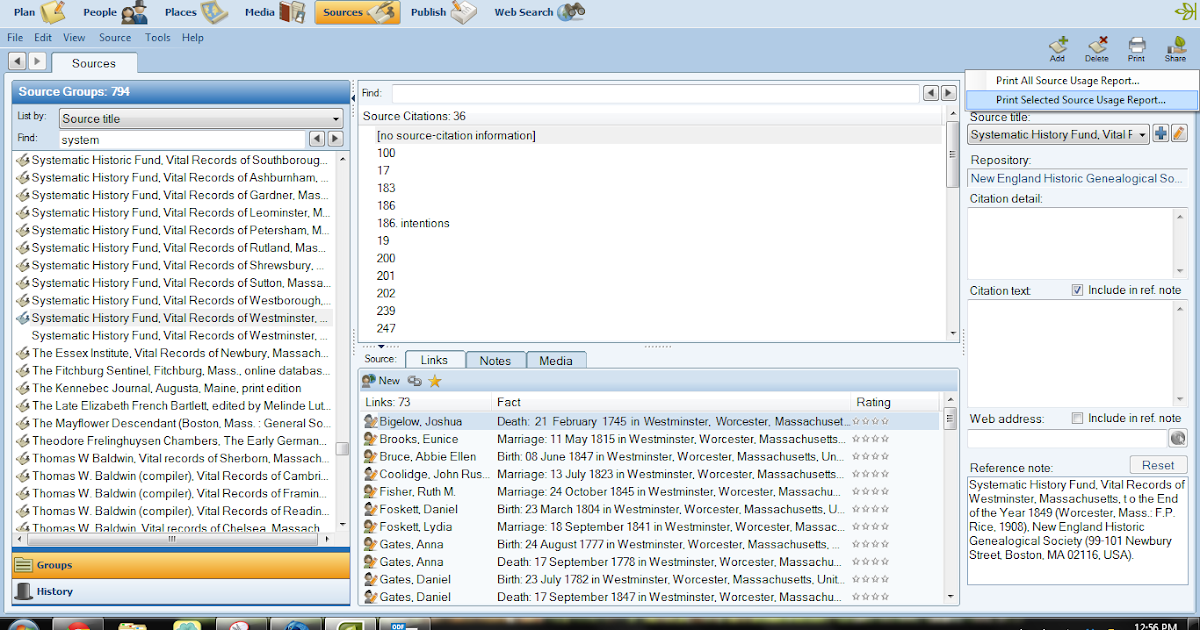
Task: Switch to the Notes tab
Action: point(495,360)
